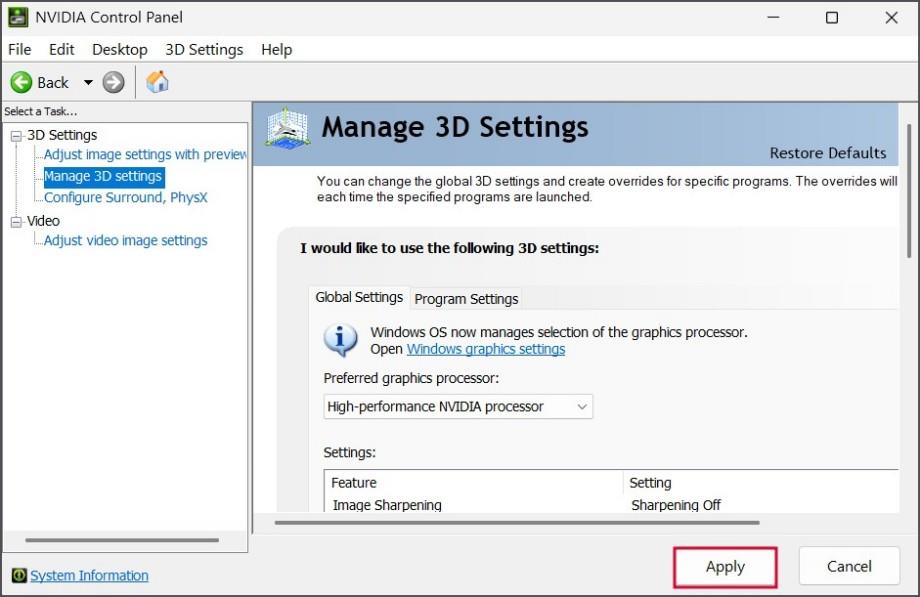This screenshot has height=597, width=920.
Task: Click the task pane horizontal scrollbar
Action: pyautogui.click(x=122, y=540)
